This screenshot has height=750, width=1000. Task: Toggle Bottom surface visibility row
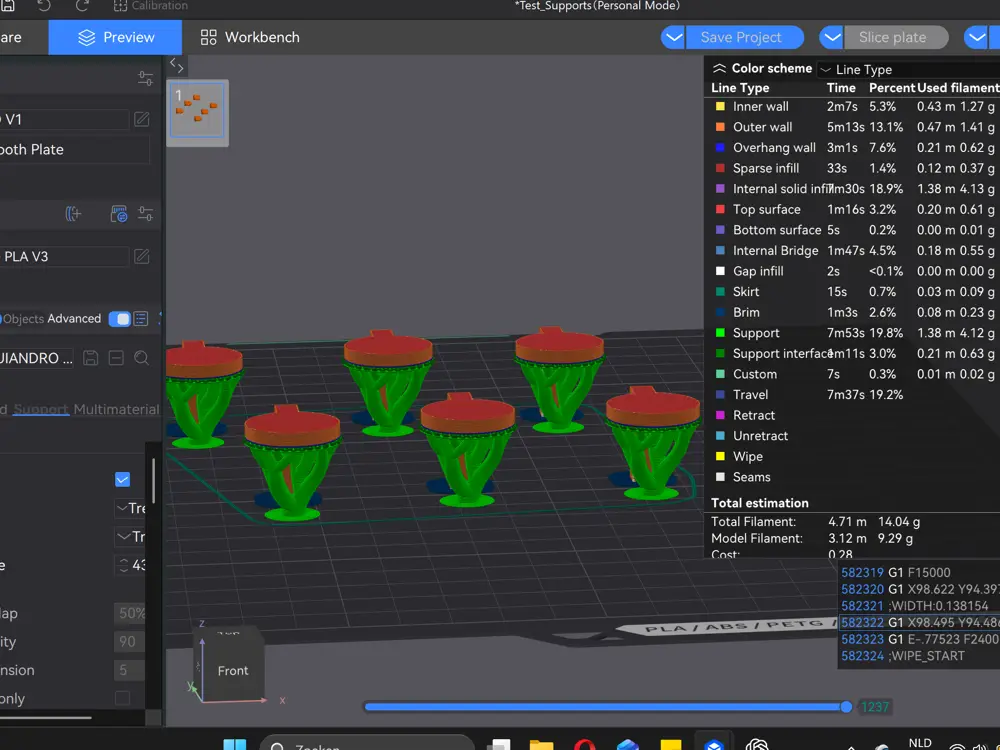(852, 230)
